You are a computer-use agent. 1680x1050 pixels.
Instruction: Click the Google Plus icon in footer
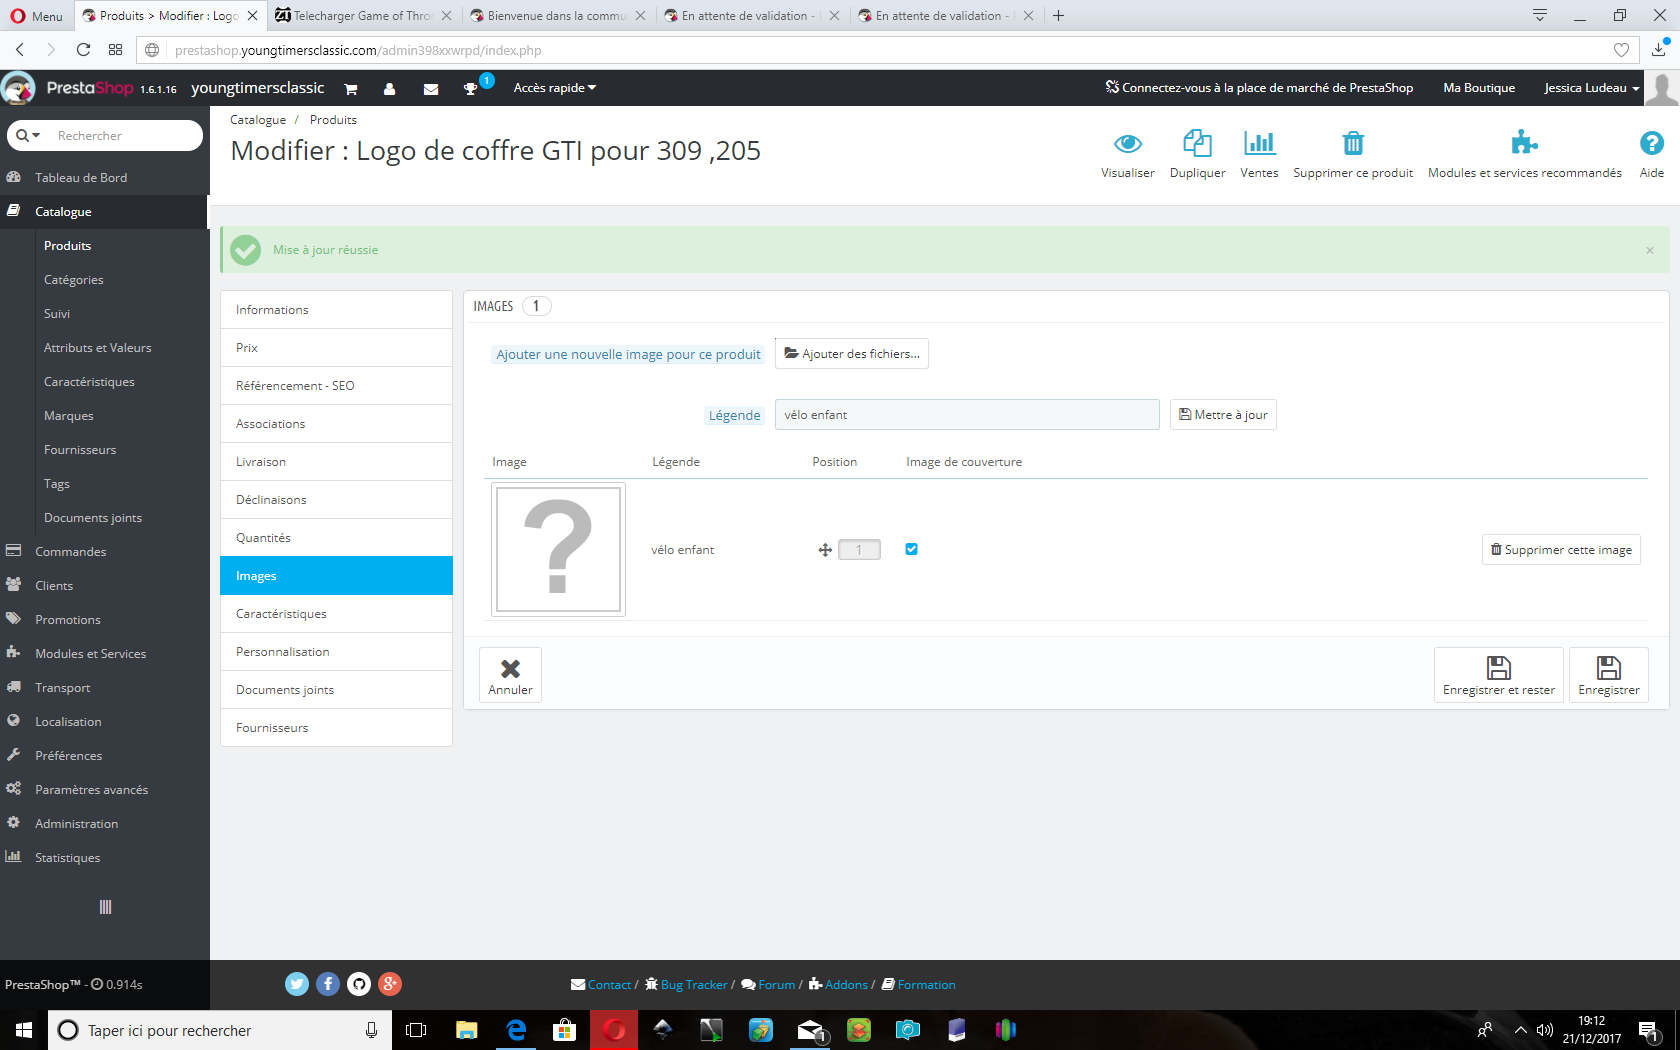[390, 984]
